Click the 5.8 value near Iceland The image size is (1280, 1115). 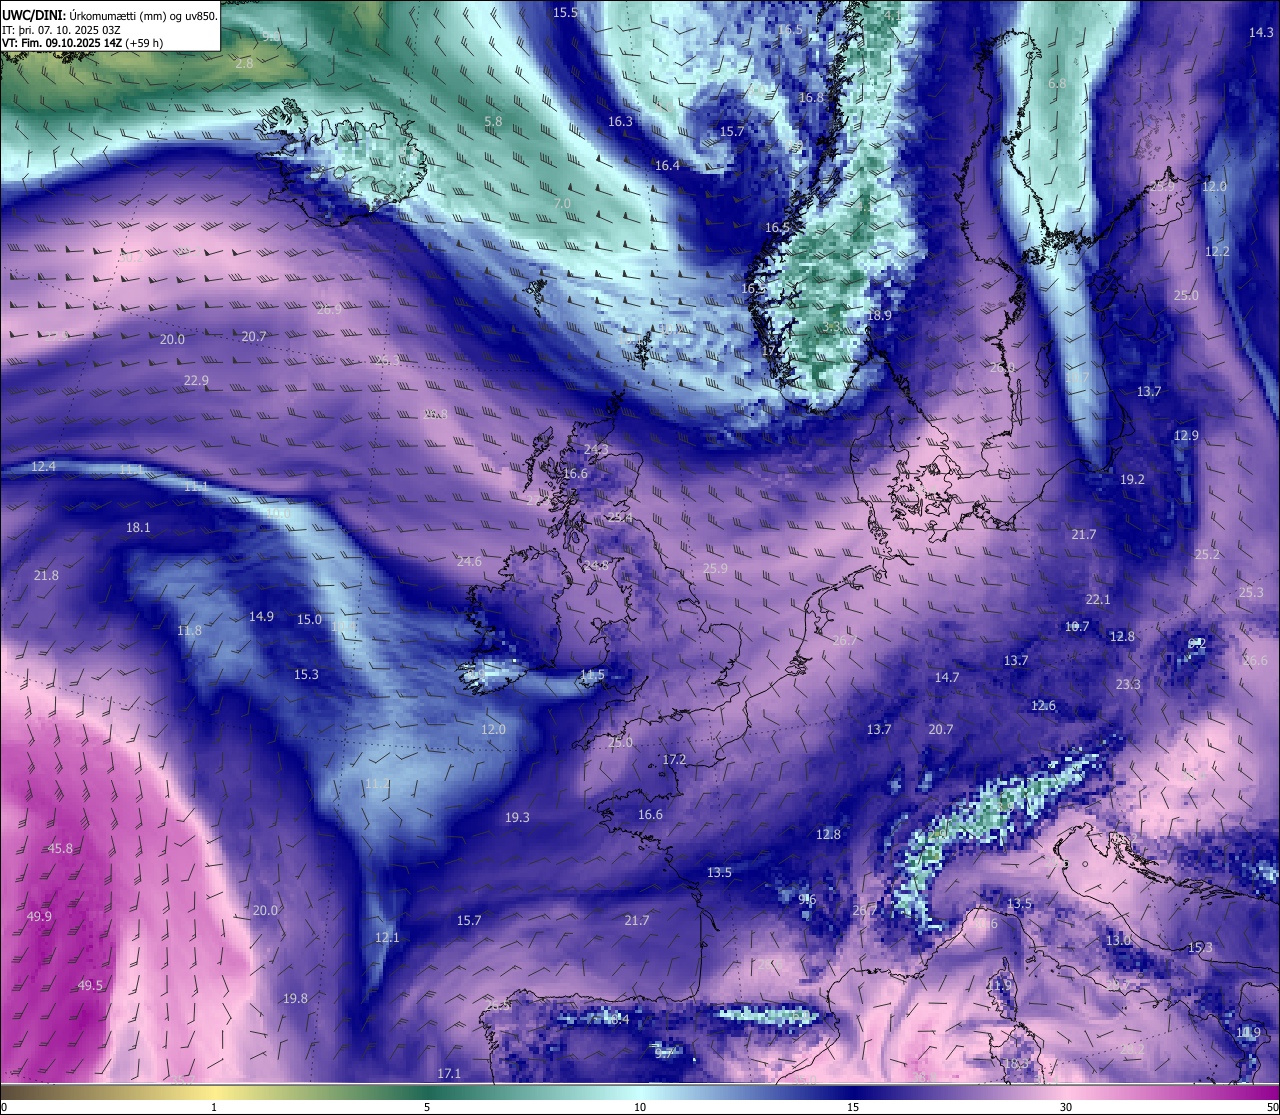pyautogui.click(x=493, y=121)
